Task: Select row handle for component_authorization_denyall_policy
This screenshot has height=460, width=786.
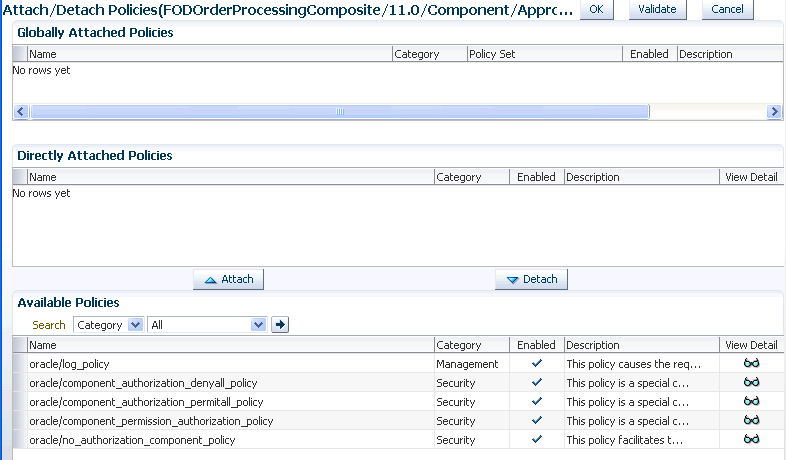Action: (x=20, y=382)
